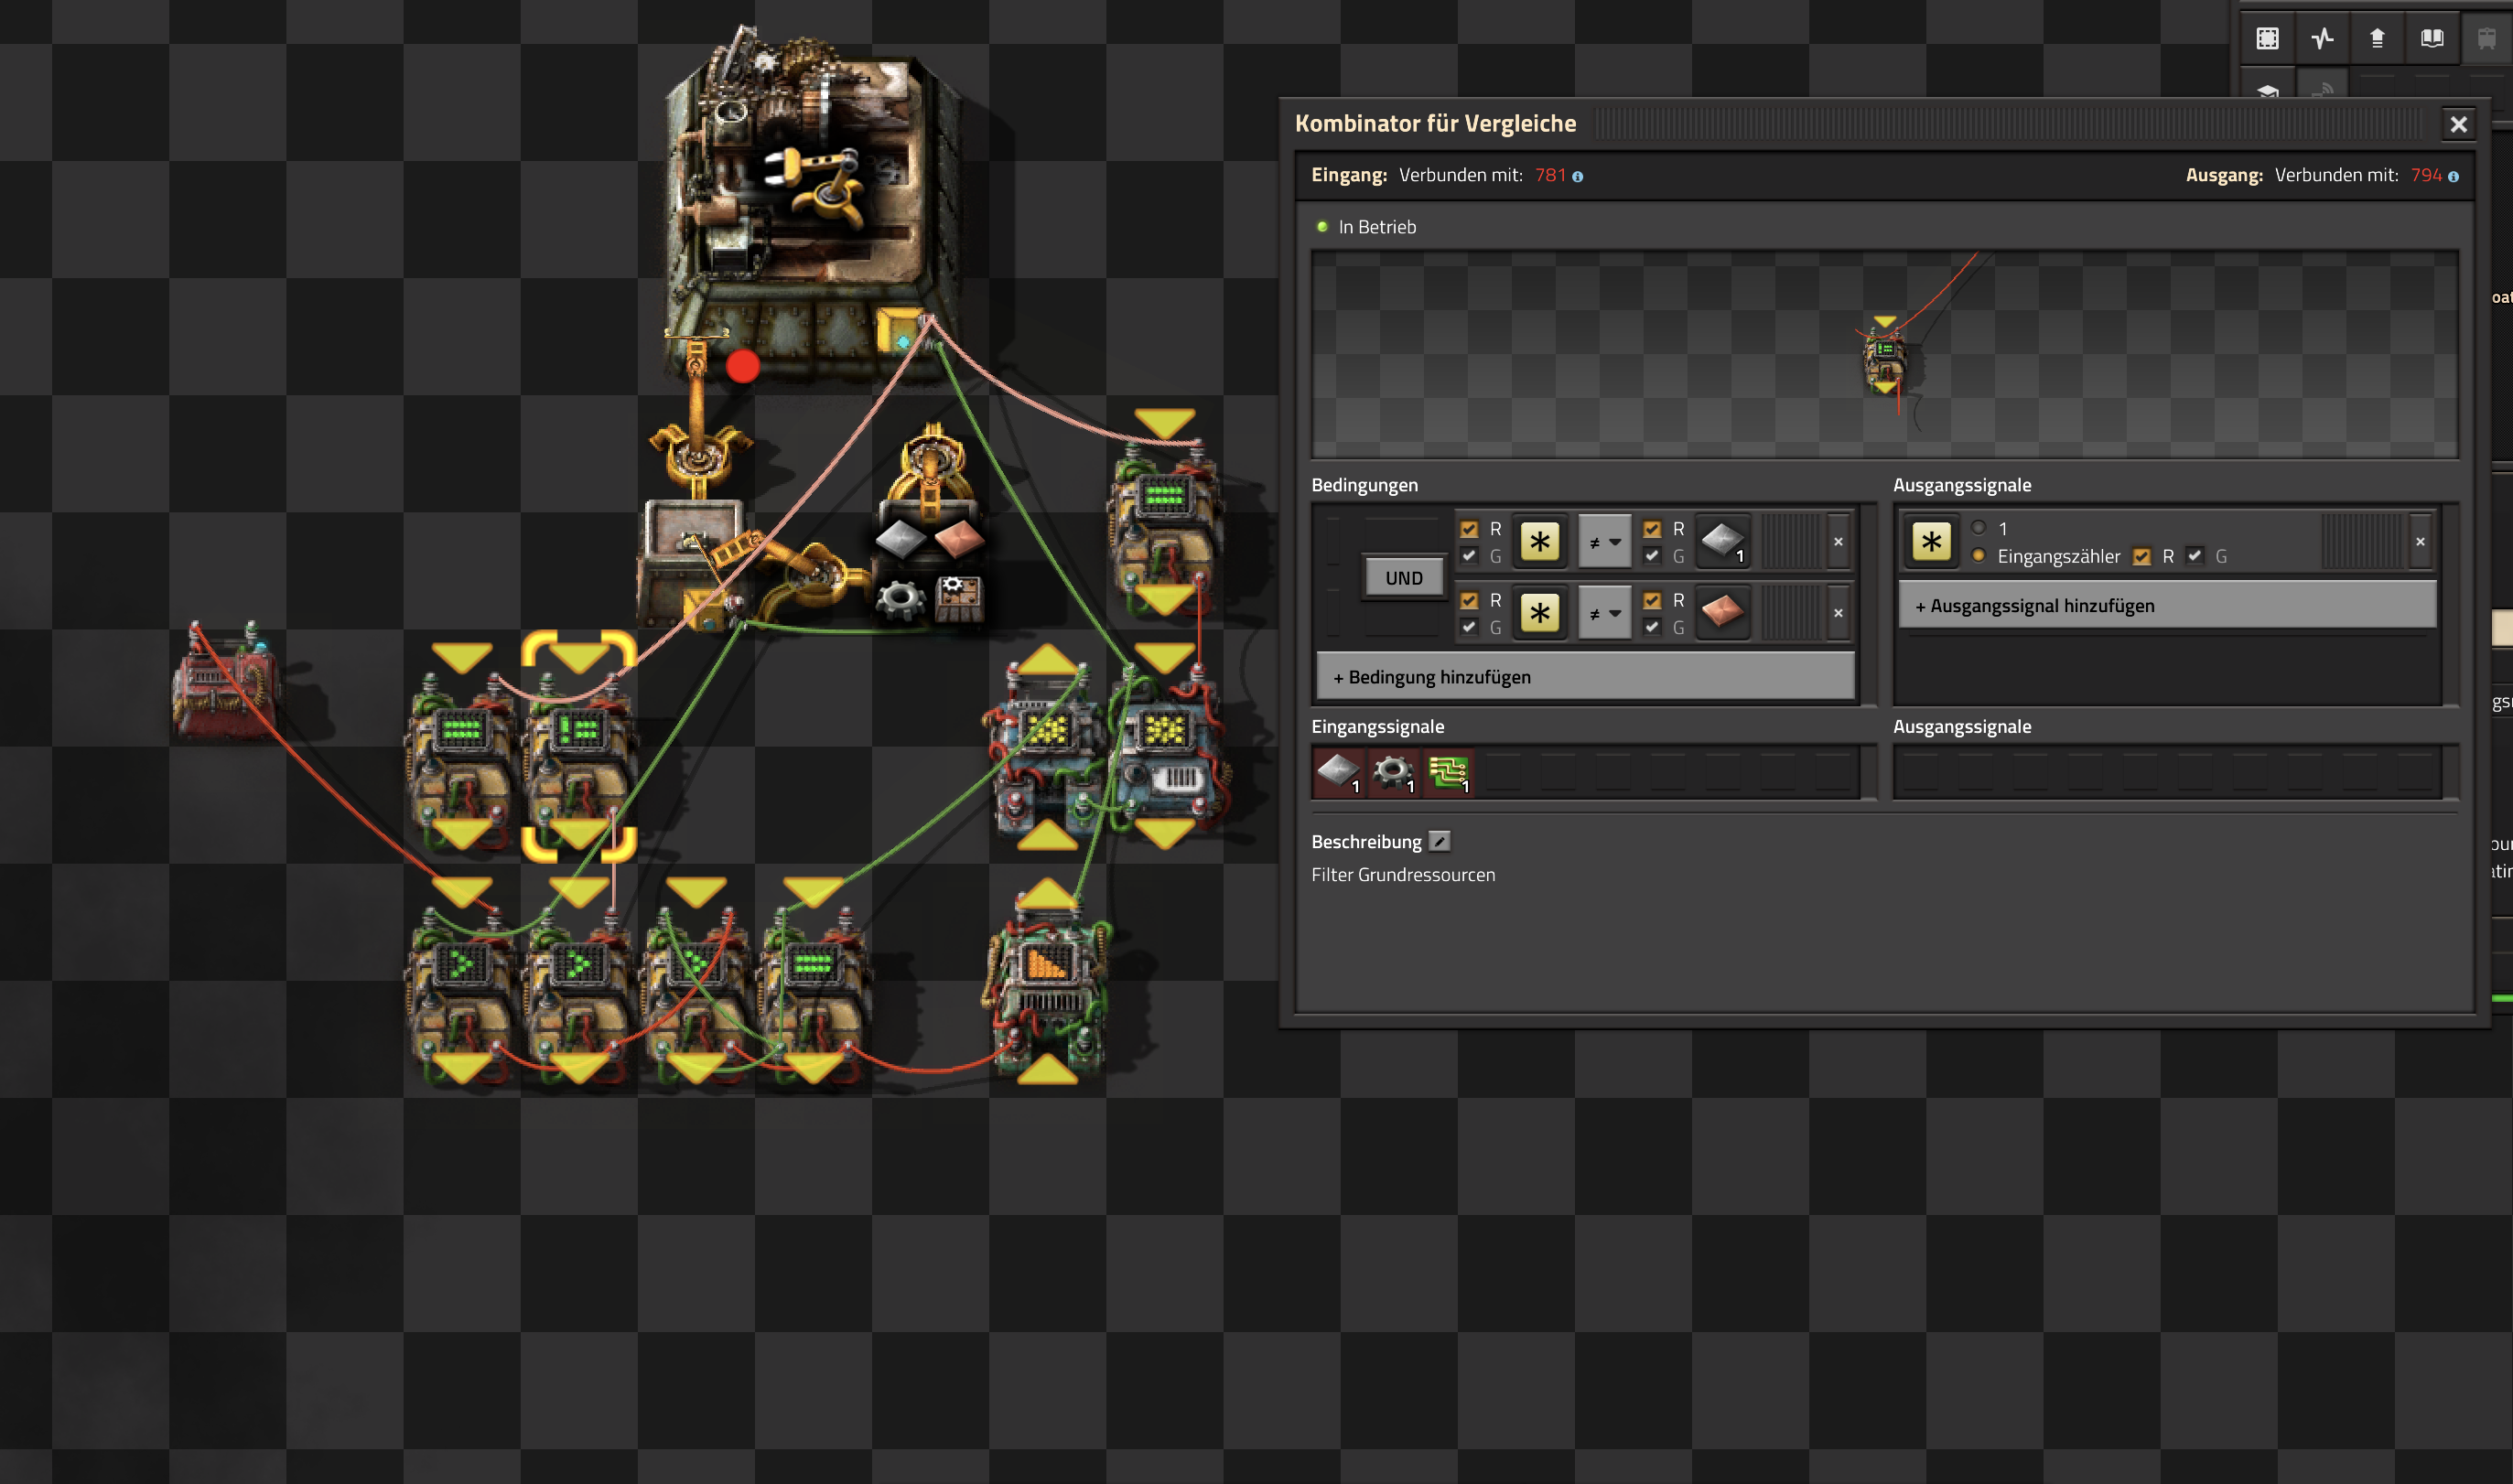The height and width of the screenshot is (1484, 2513).
Task: Grab drag handle of copper plate condition
Action: [x=1791, y=613]
